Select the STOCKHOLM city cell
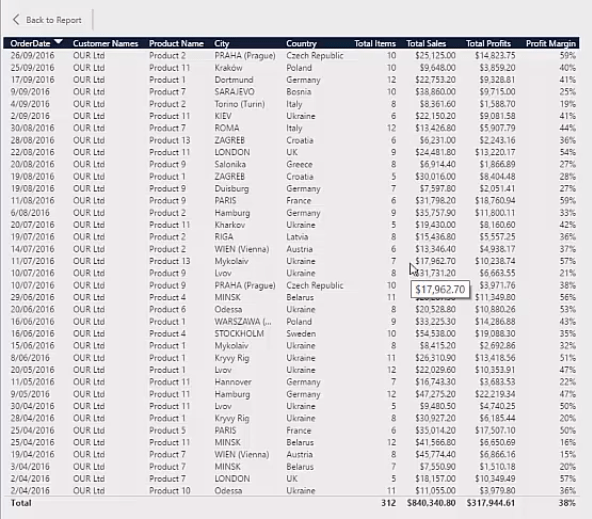The height and width of the screenshot is (519, 592). (x=239, y=334)
